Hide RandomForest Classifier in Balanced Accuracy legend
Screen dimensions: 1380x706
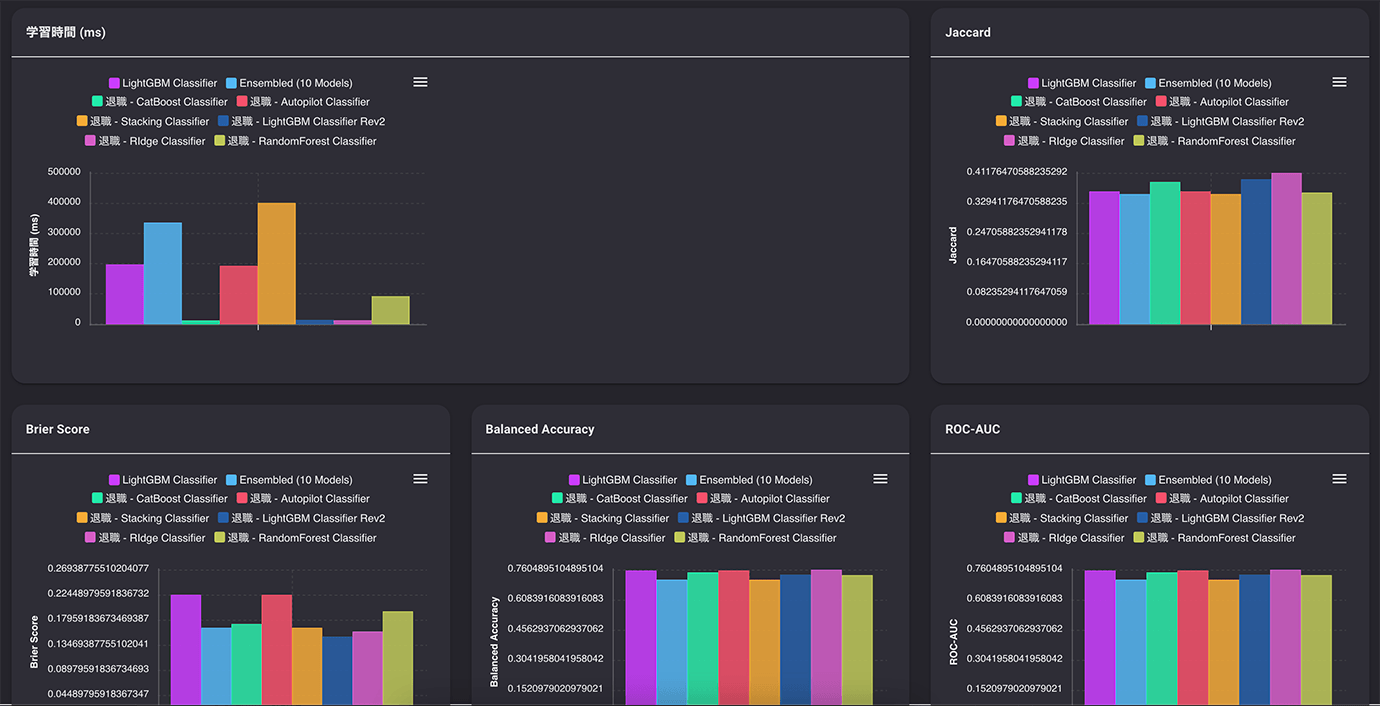tap(756, 538)
